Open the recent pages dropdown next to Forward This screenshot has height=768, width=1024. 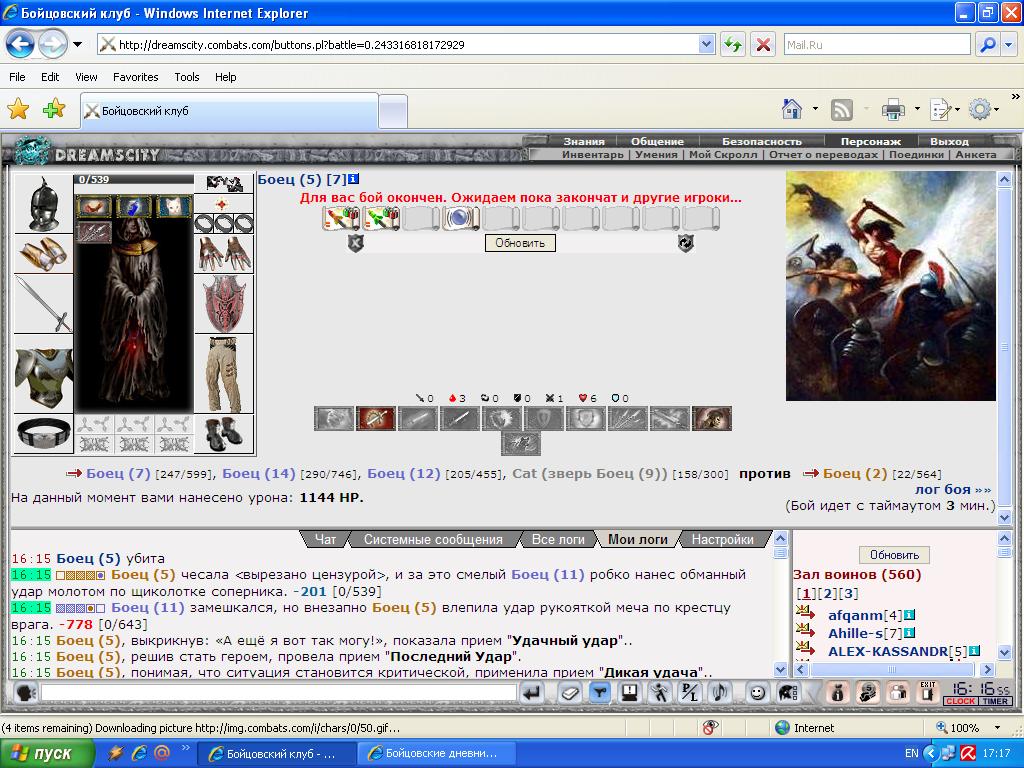point(78,44)
